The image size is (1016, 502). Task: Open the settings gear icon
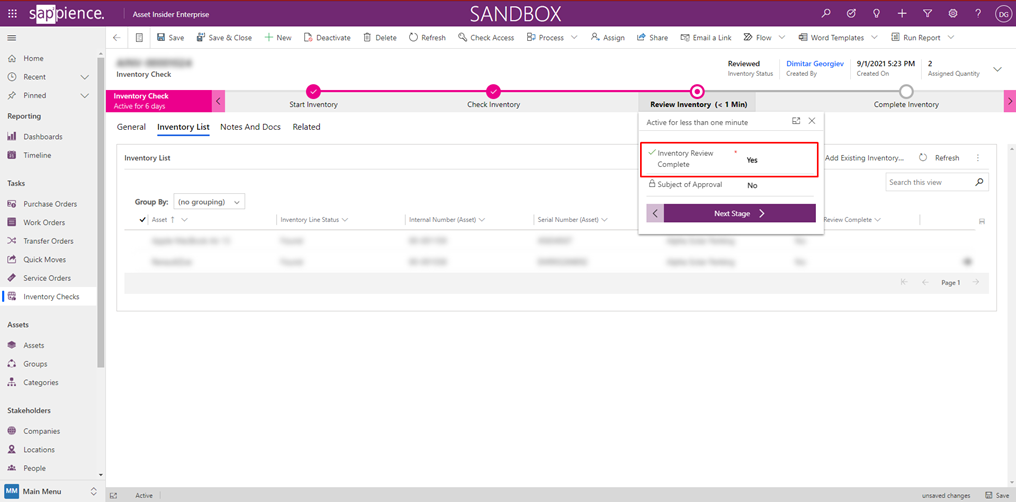coord(952,14)
